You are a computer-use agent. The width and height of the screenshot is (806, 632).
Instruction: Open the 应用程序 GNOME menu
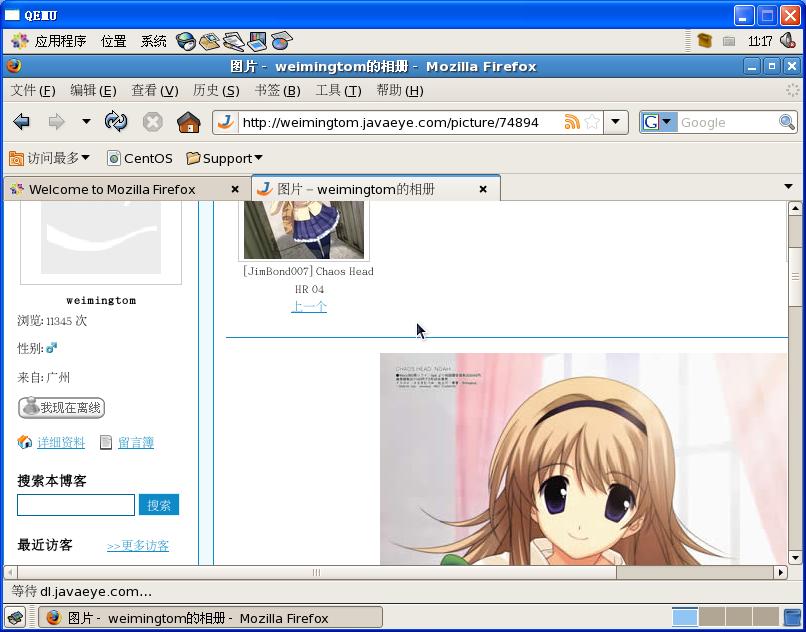[x=49, y=41]
